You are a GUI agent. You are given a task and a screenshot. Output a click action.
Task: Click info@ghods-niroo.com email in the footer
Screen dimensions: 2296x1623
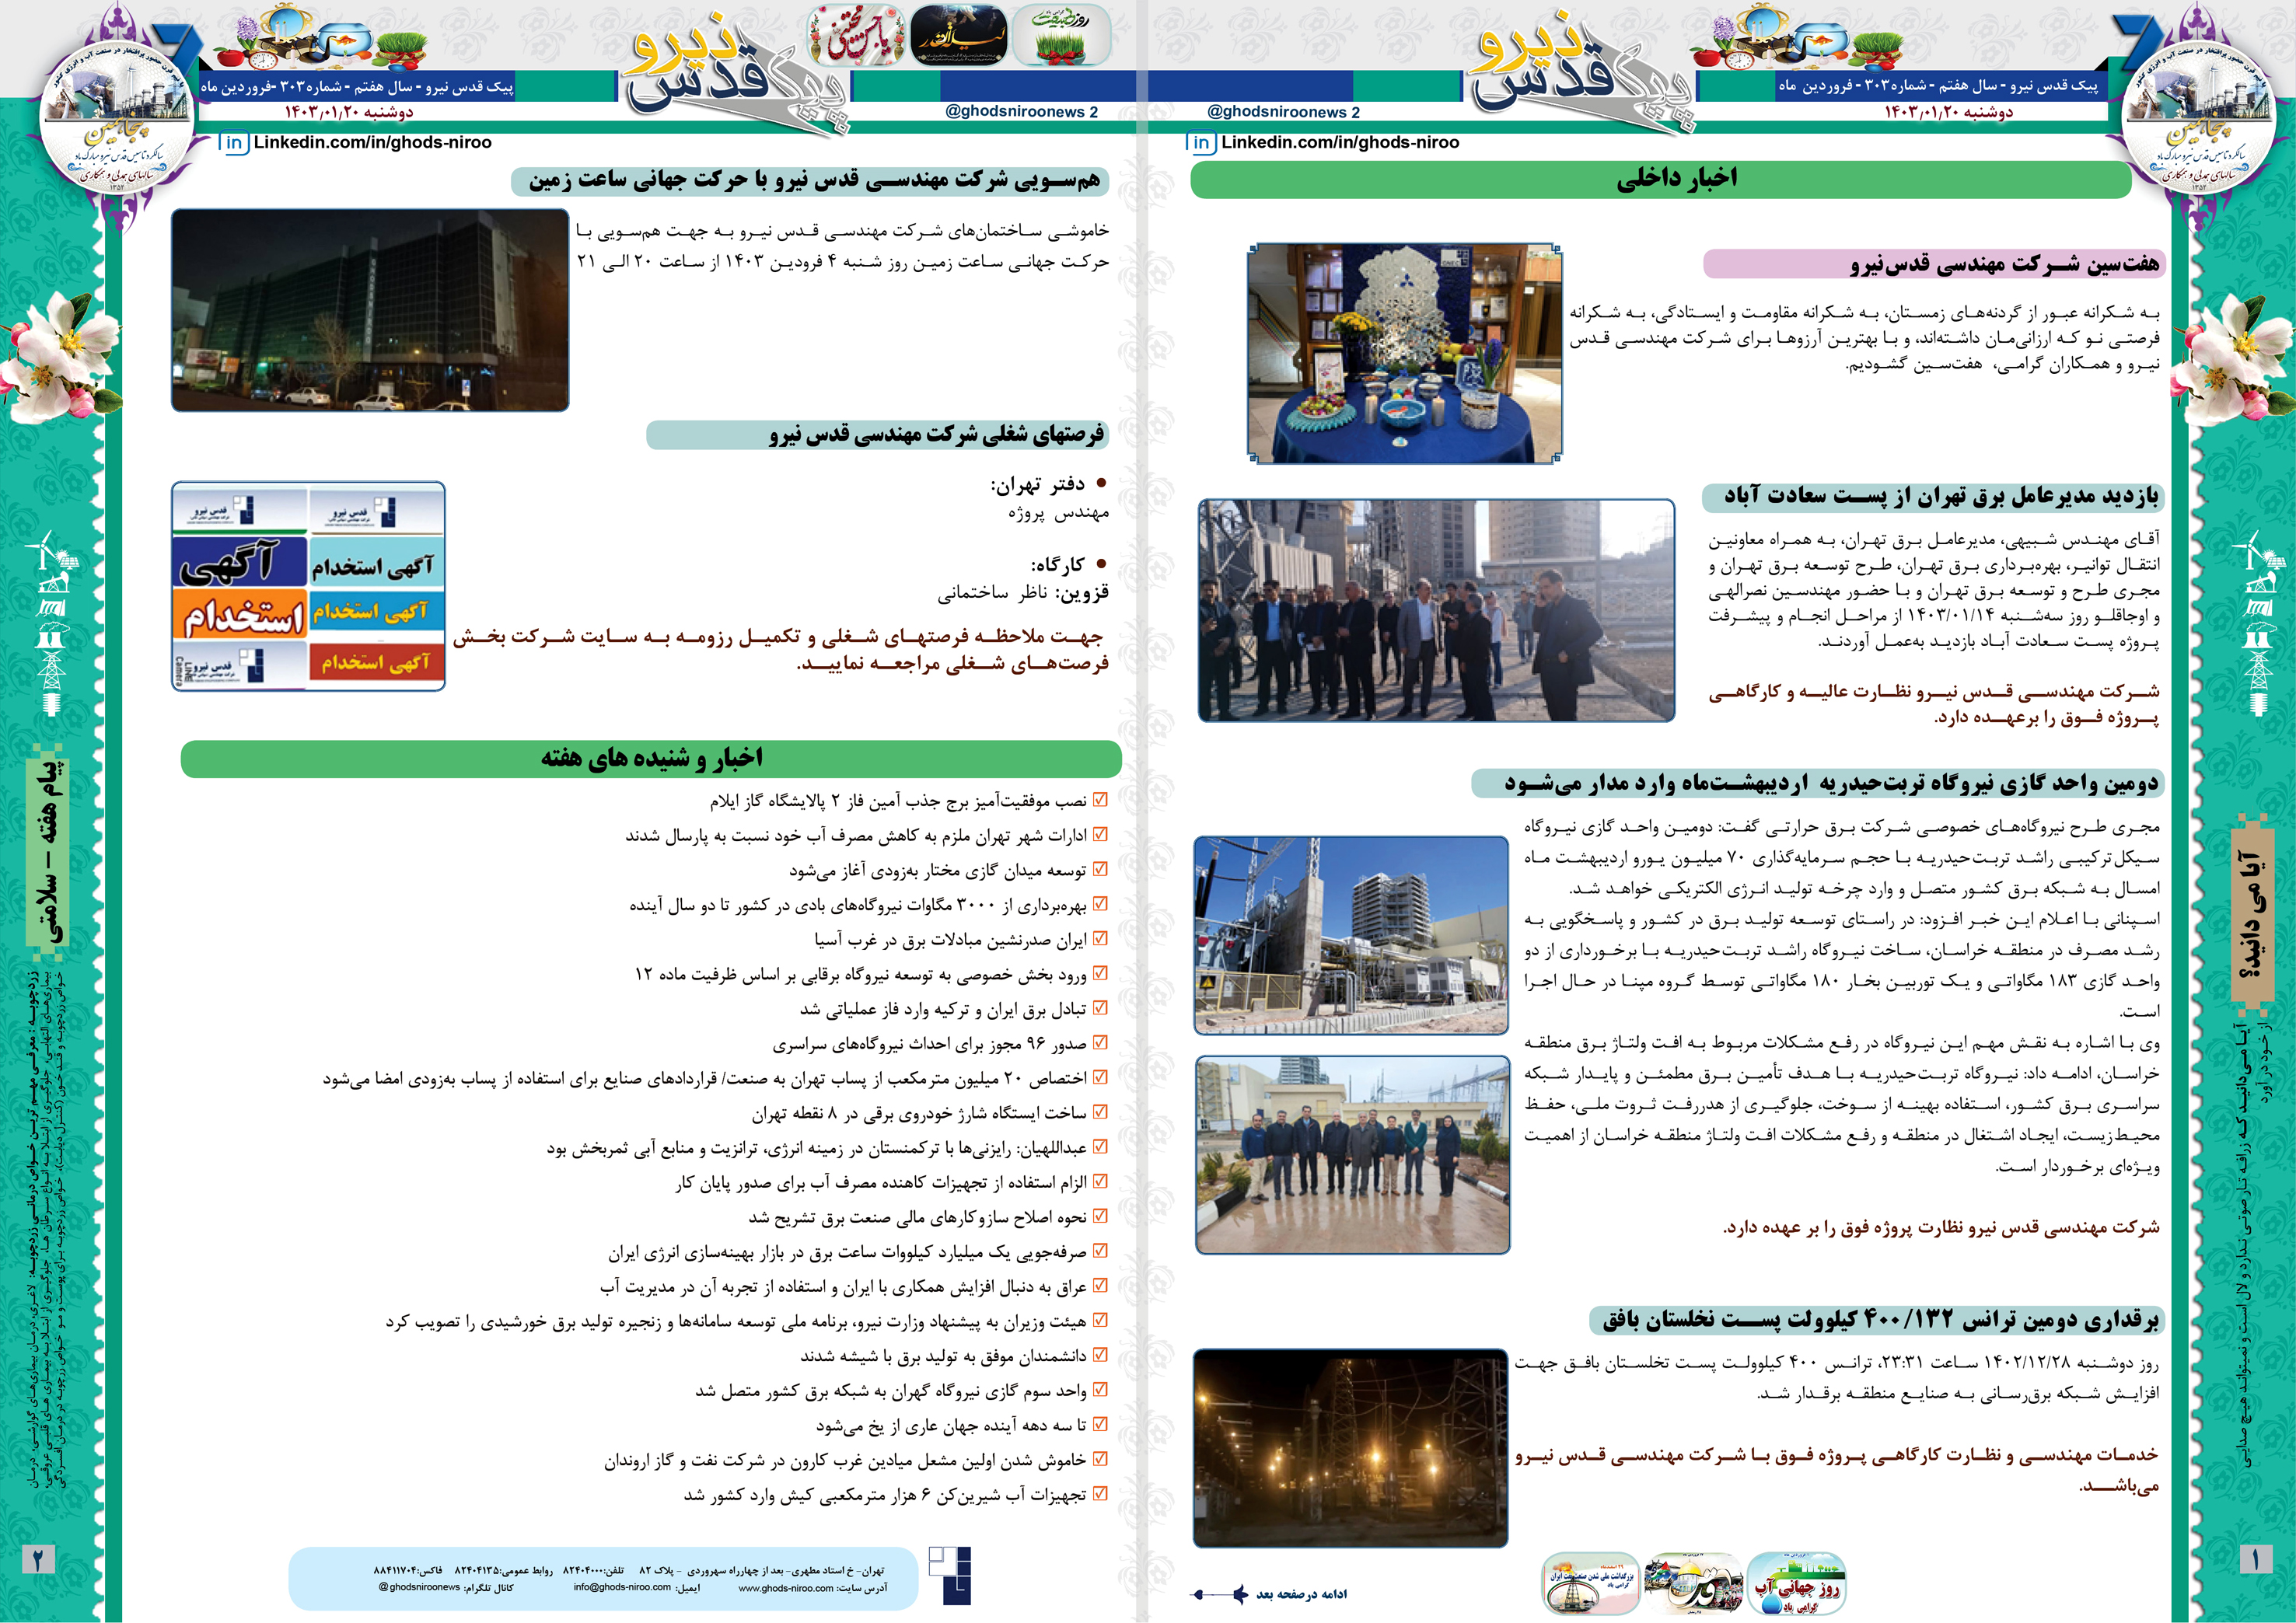(x=622, y=1587)
